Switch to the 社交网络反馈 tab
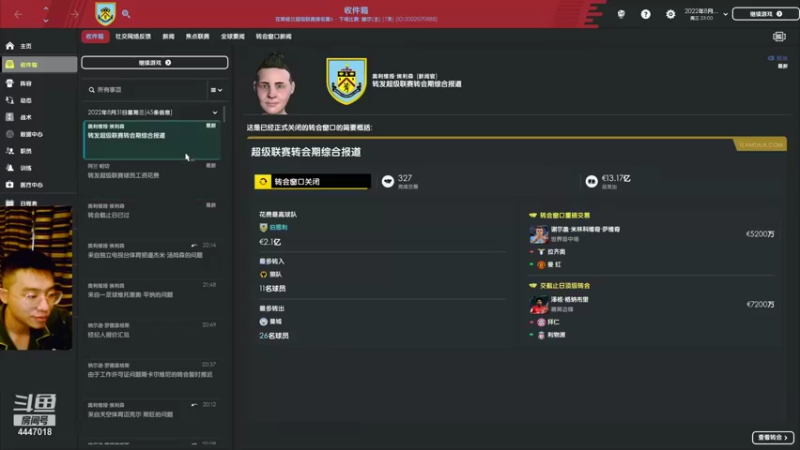This screenshot has width=800, height=450. coord(133,36)
